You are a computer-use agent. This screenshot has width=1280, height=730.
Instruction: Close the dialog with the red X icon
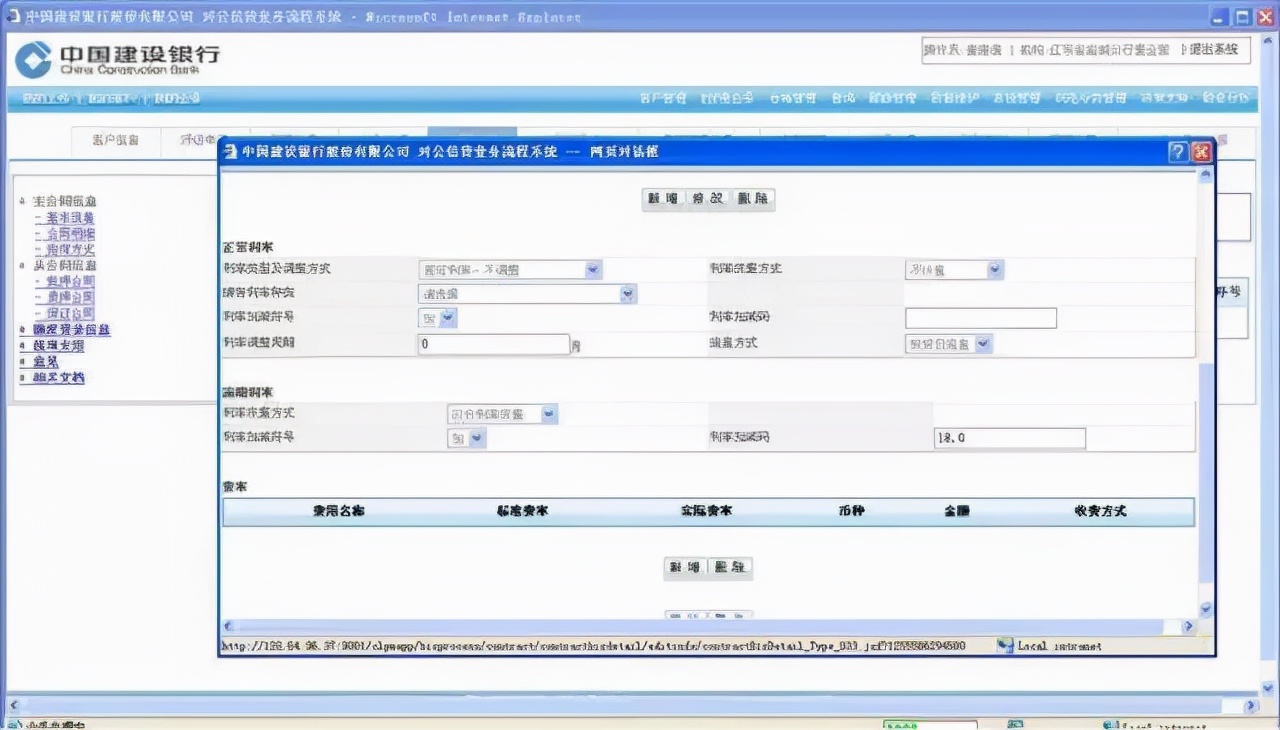(x=1201, y=151)
